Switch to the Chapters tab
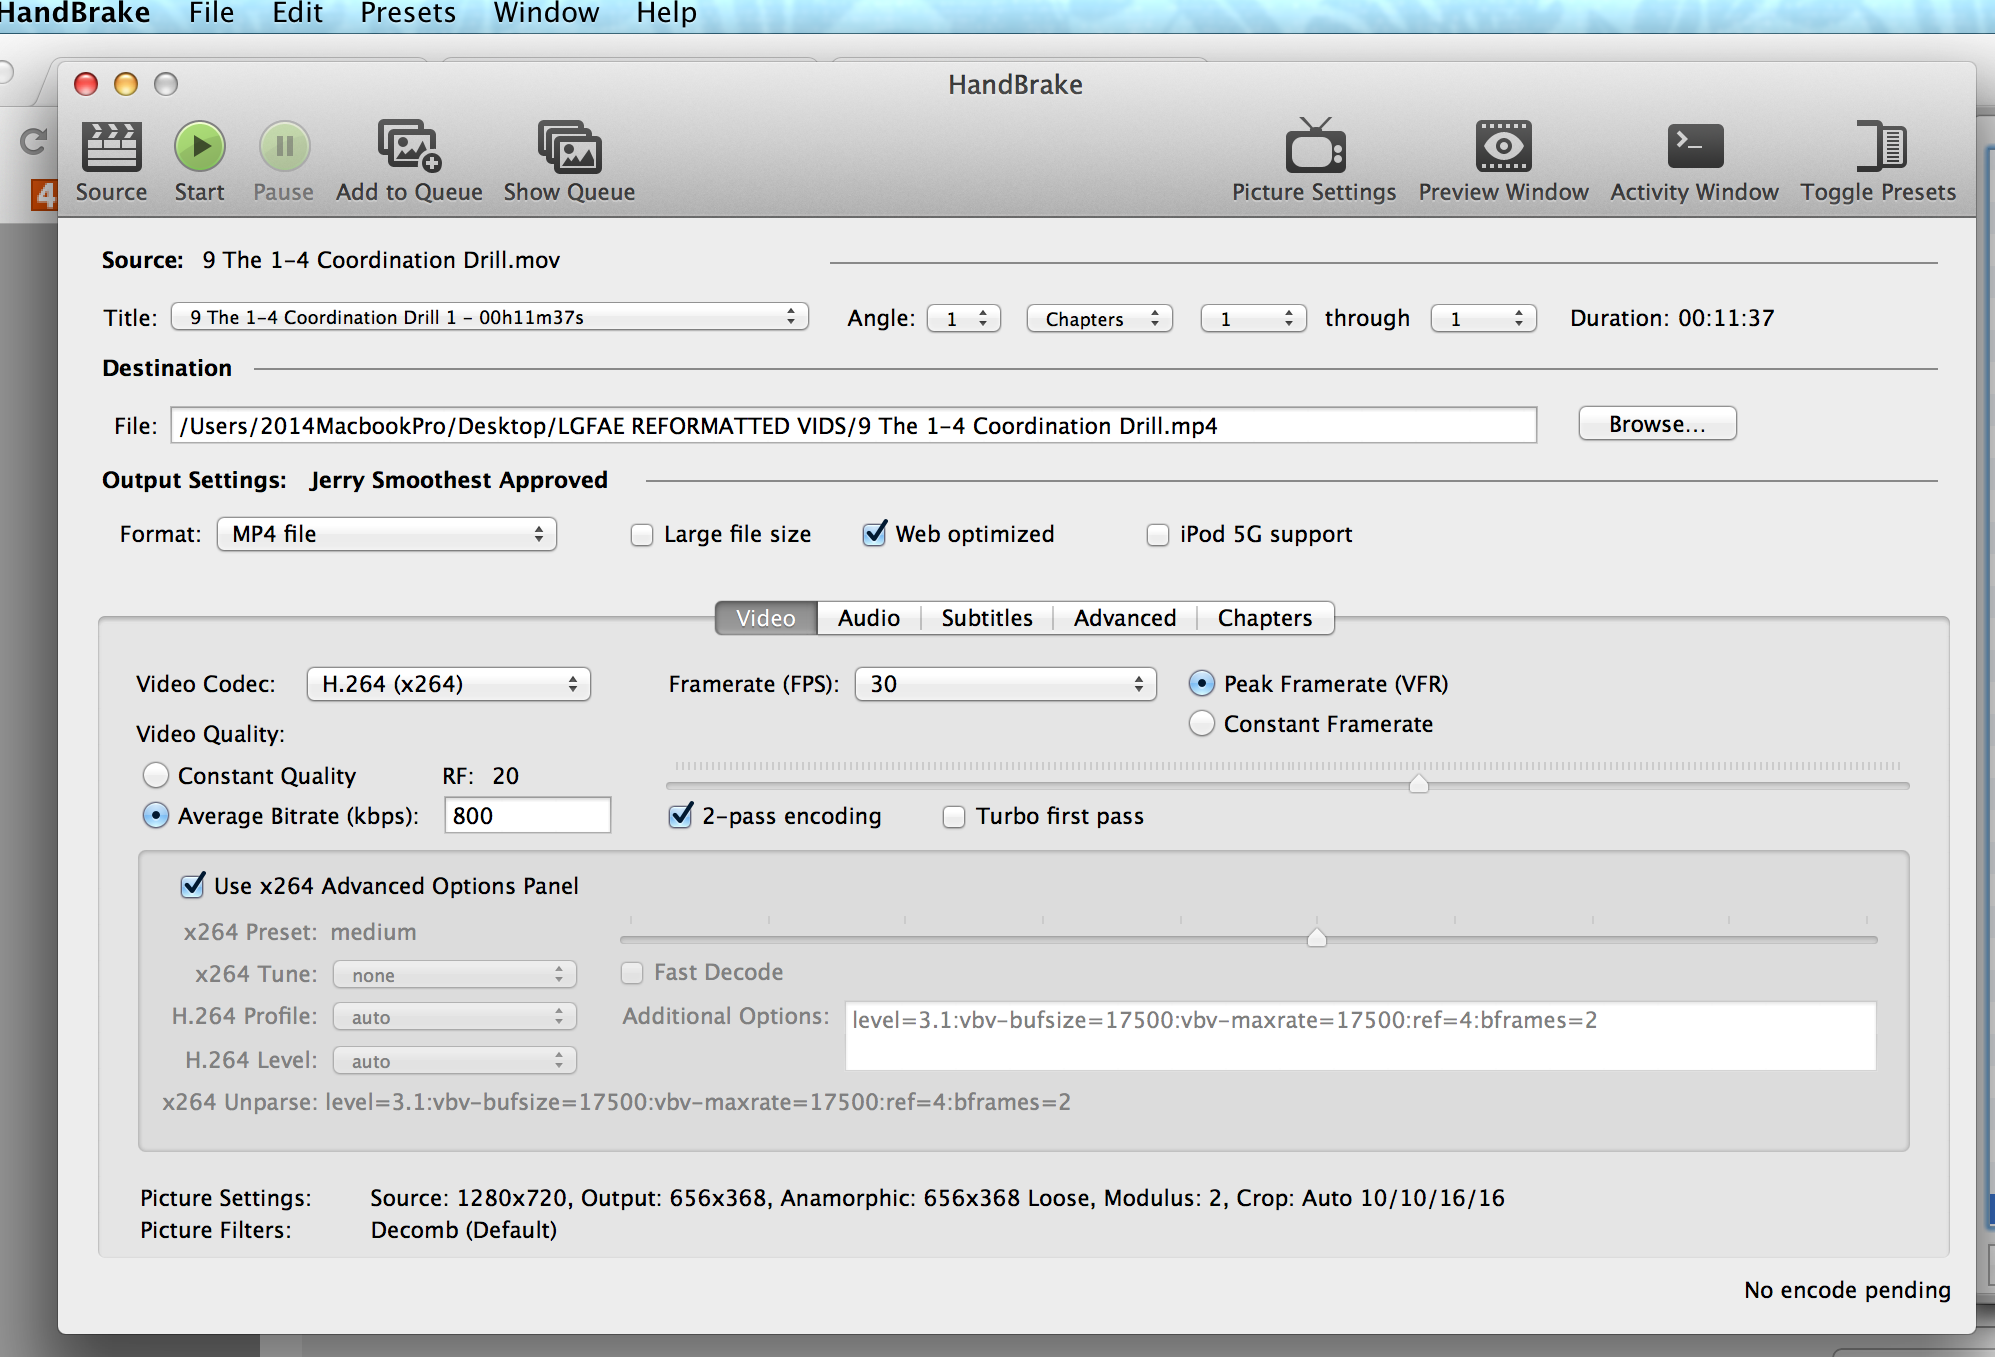 click(1265, 618)
